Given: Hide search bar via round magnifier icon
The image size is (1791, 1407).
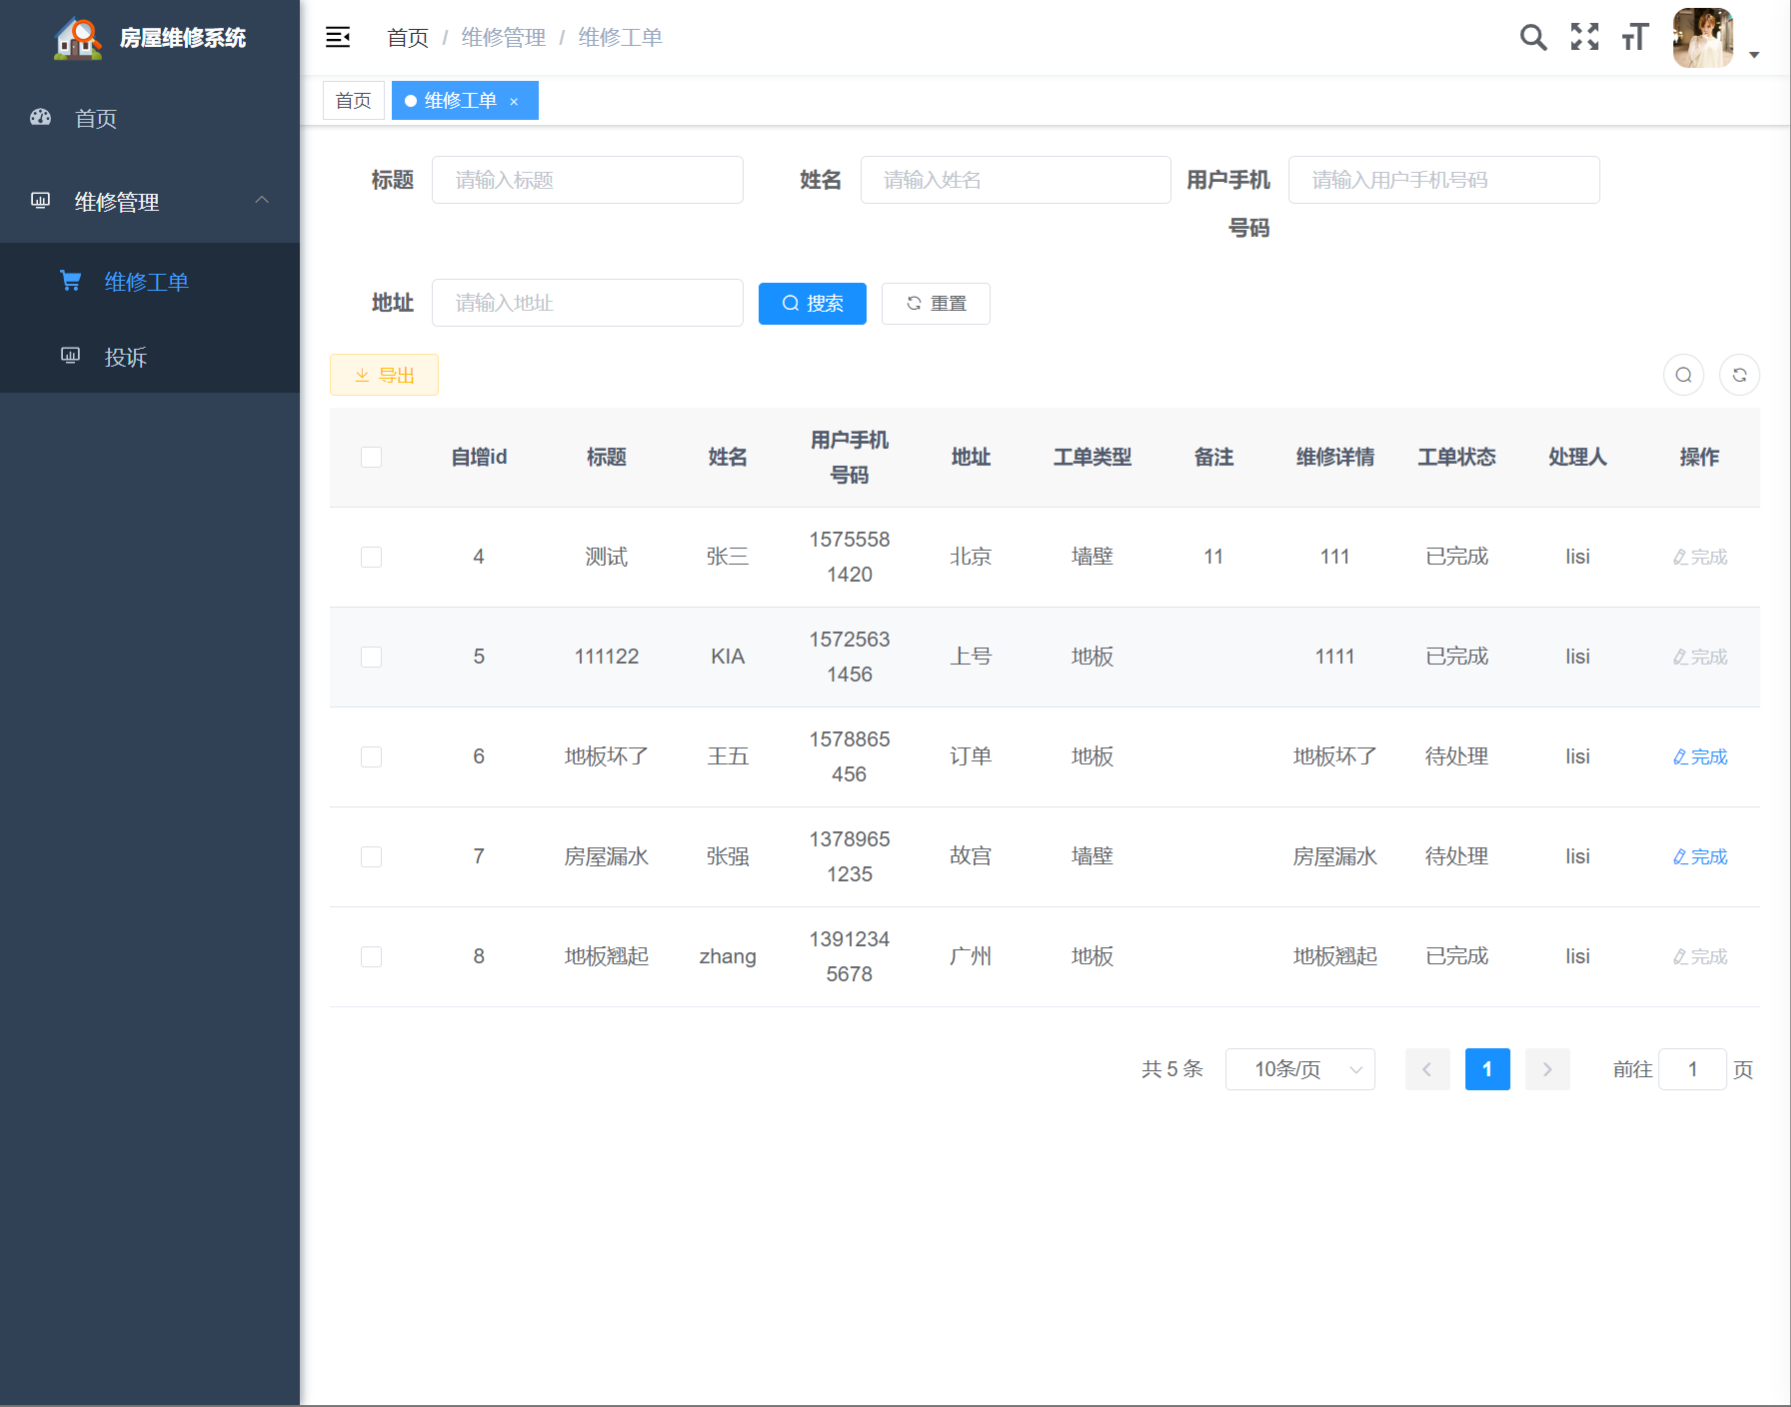Looking at the screenshot, I should (x=1684, y=375).
